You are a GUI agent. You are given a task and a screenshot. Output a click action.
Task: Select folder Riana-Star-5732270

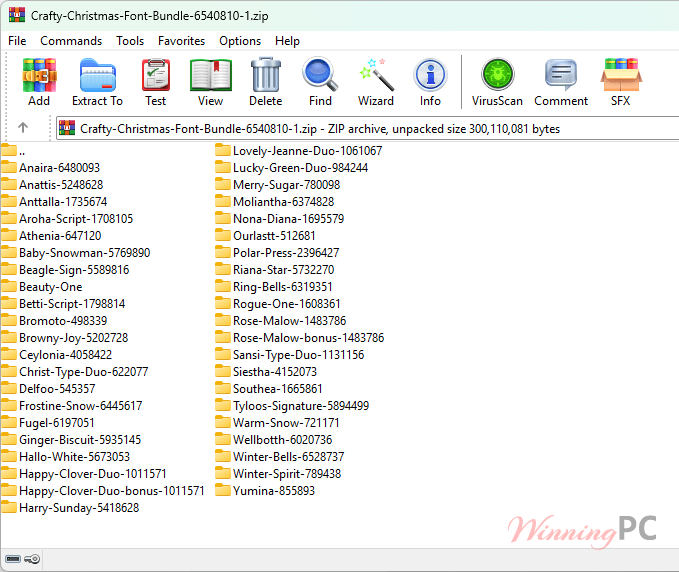275,270
